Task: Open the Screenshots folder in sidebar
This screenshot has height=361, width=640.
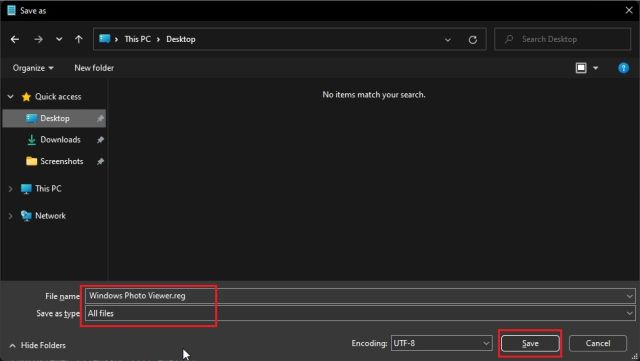Action: pos(62,161)
